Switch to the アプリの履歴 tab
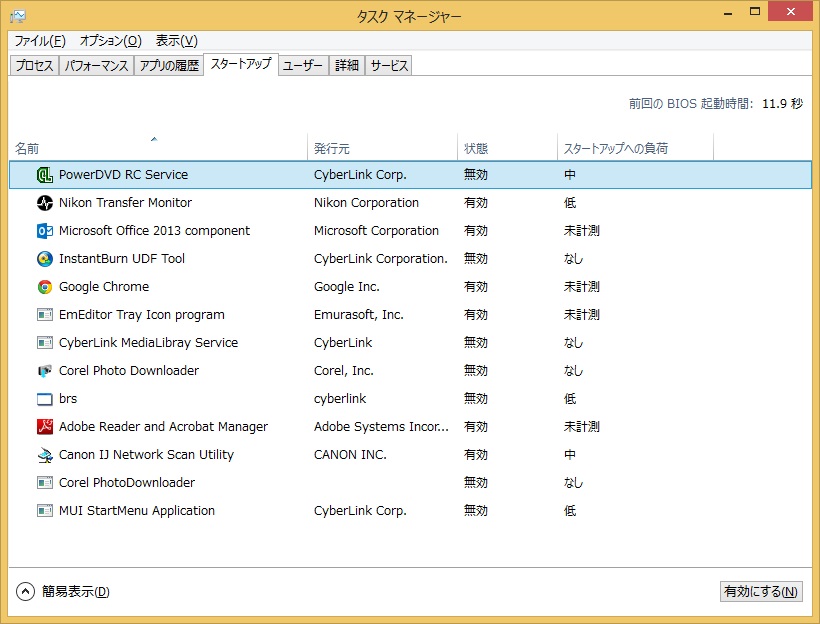 coord(169,65)
